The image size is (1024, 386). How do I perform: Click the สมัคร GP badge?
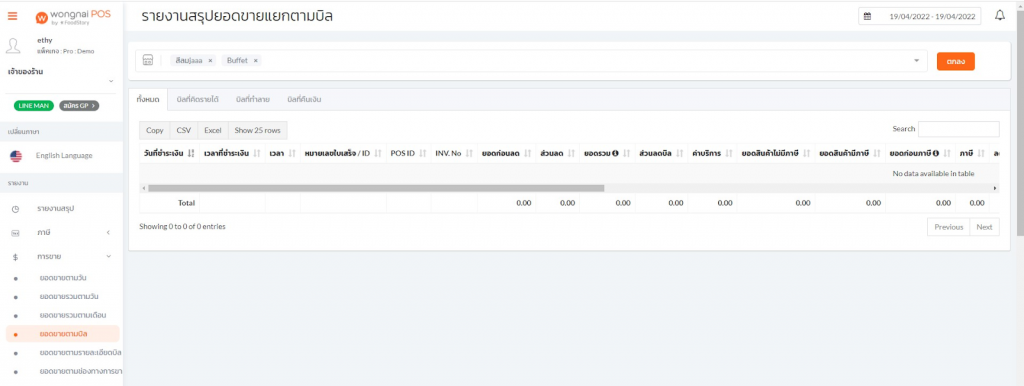coord(79,106)
